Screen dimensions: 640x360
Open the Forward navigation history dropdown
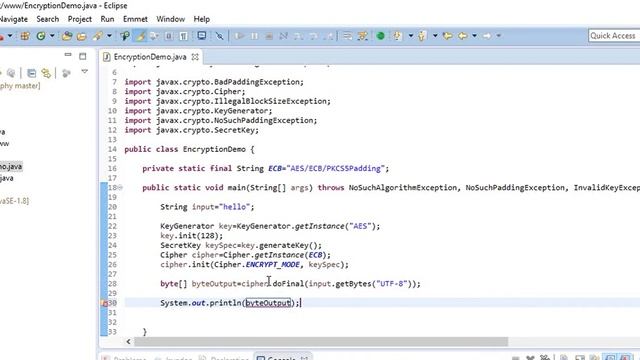[x=498, y=36]
